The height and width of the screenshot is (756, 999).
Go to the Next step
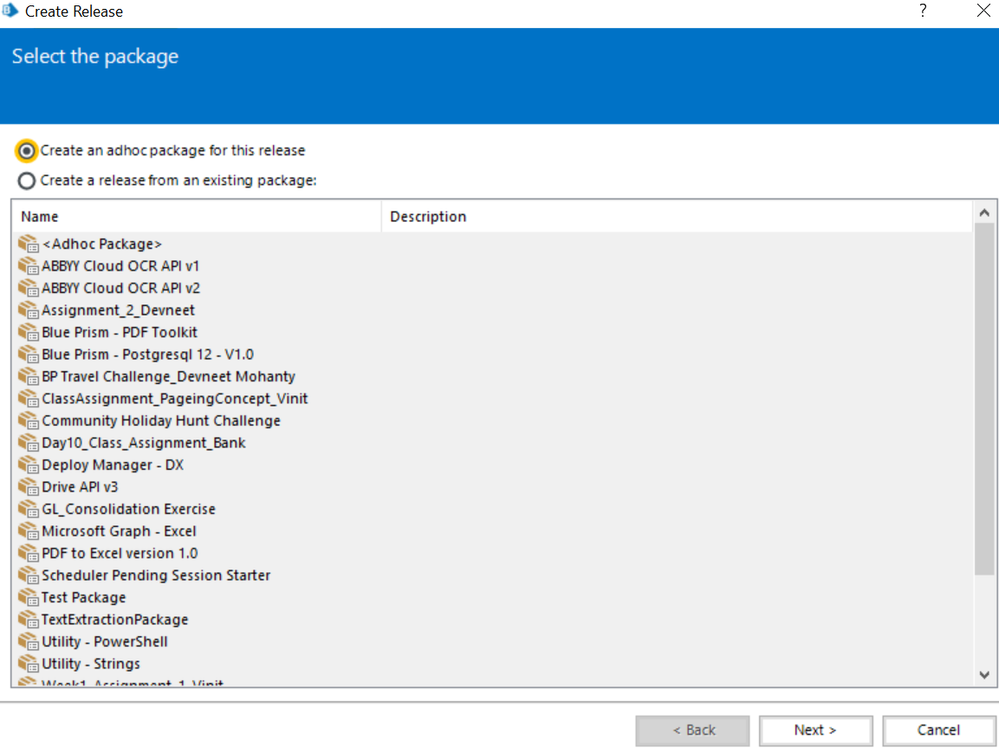click(x=816, y=731)
